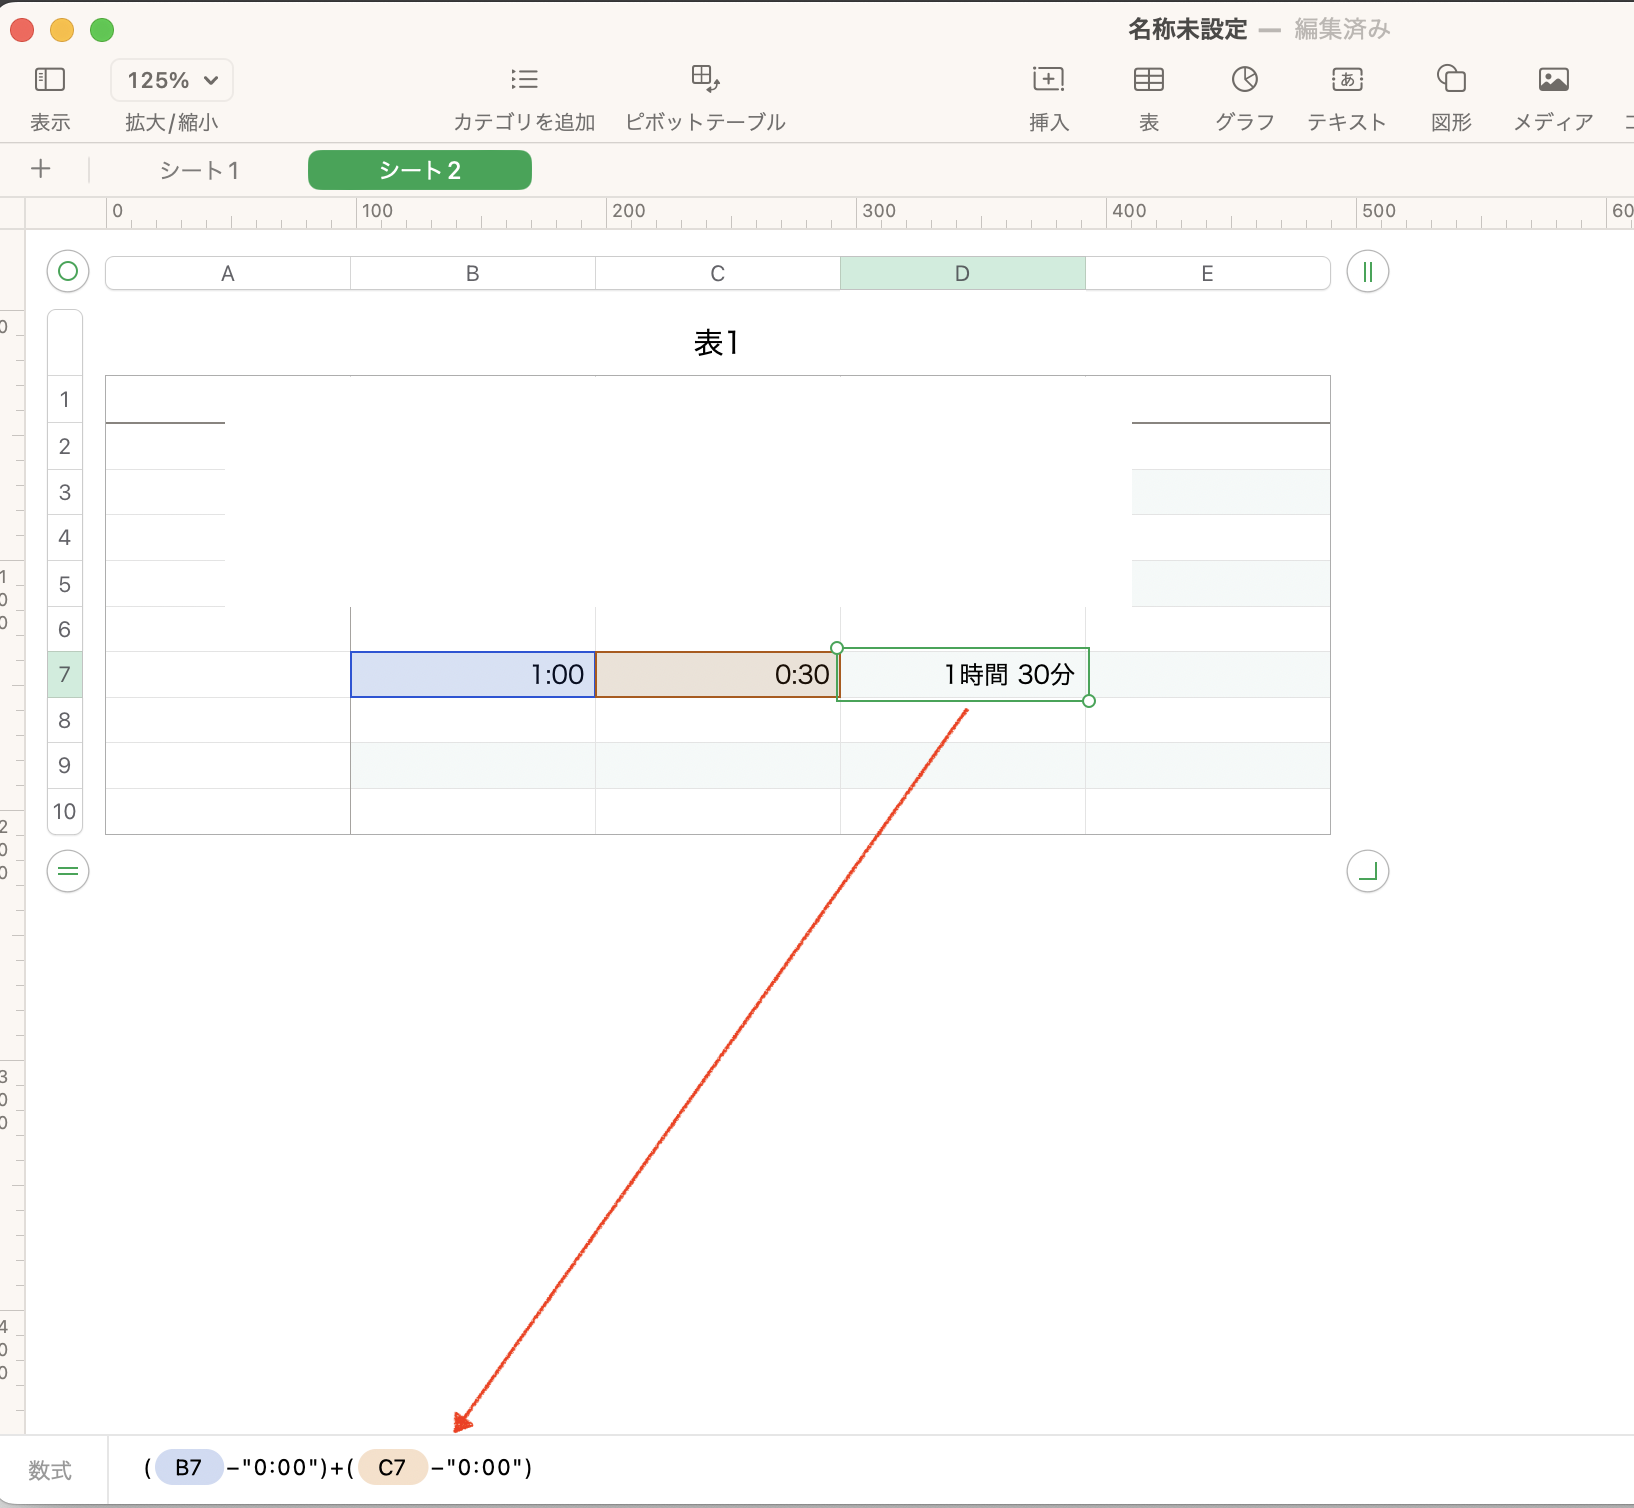The width and height of the screenshot is (1634, 1508).
Task: Click cell D7 showing 1時間 30分
Action: [x=963, y=674]
